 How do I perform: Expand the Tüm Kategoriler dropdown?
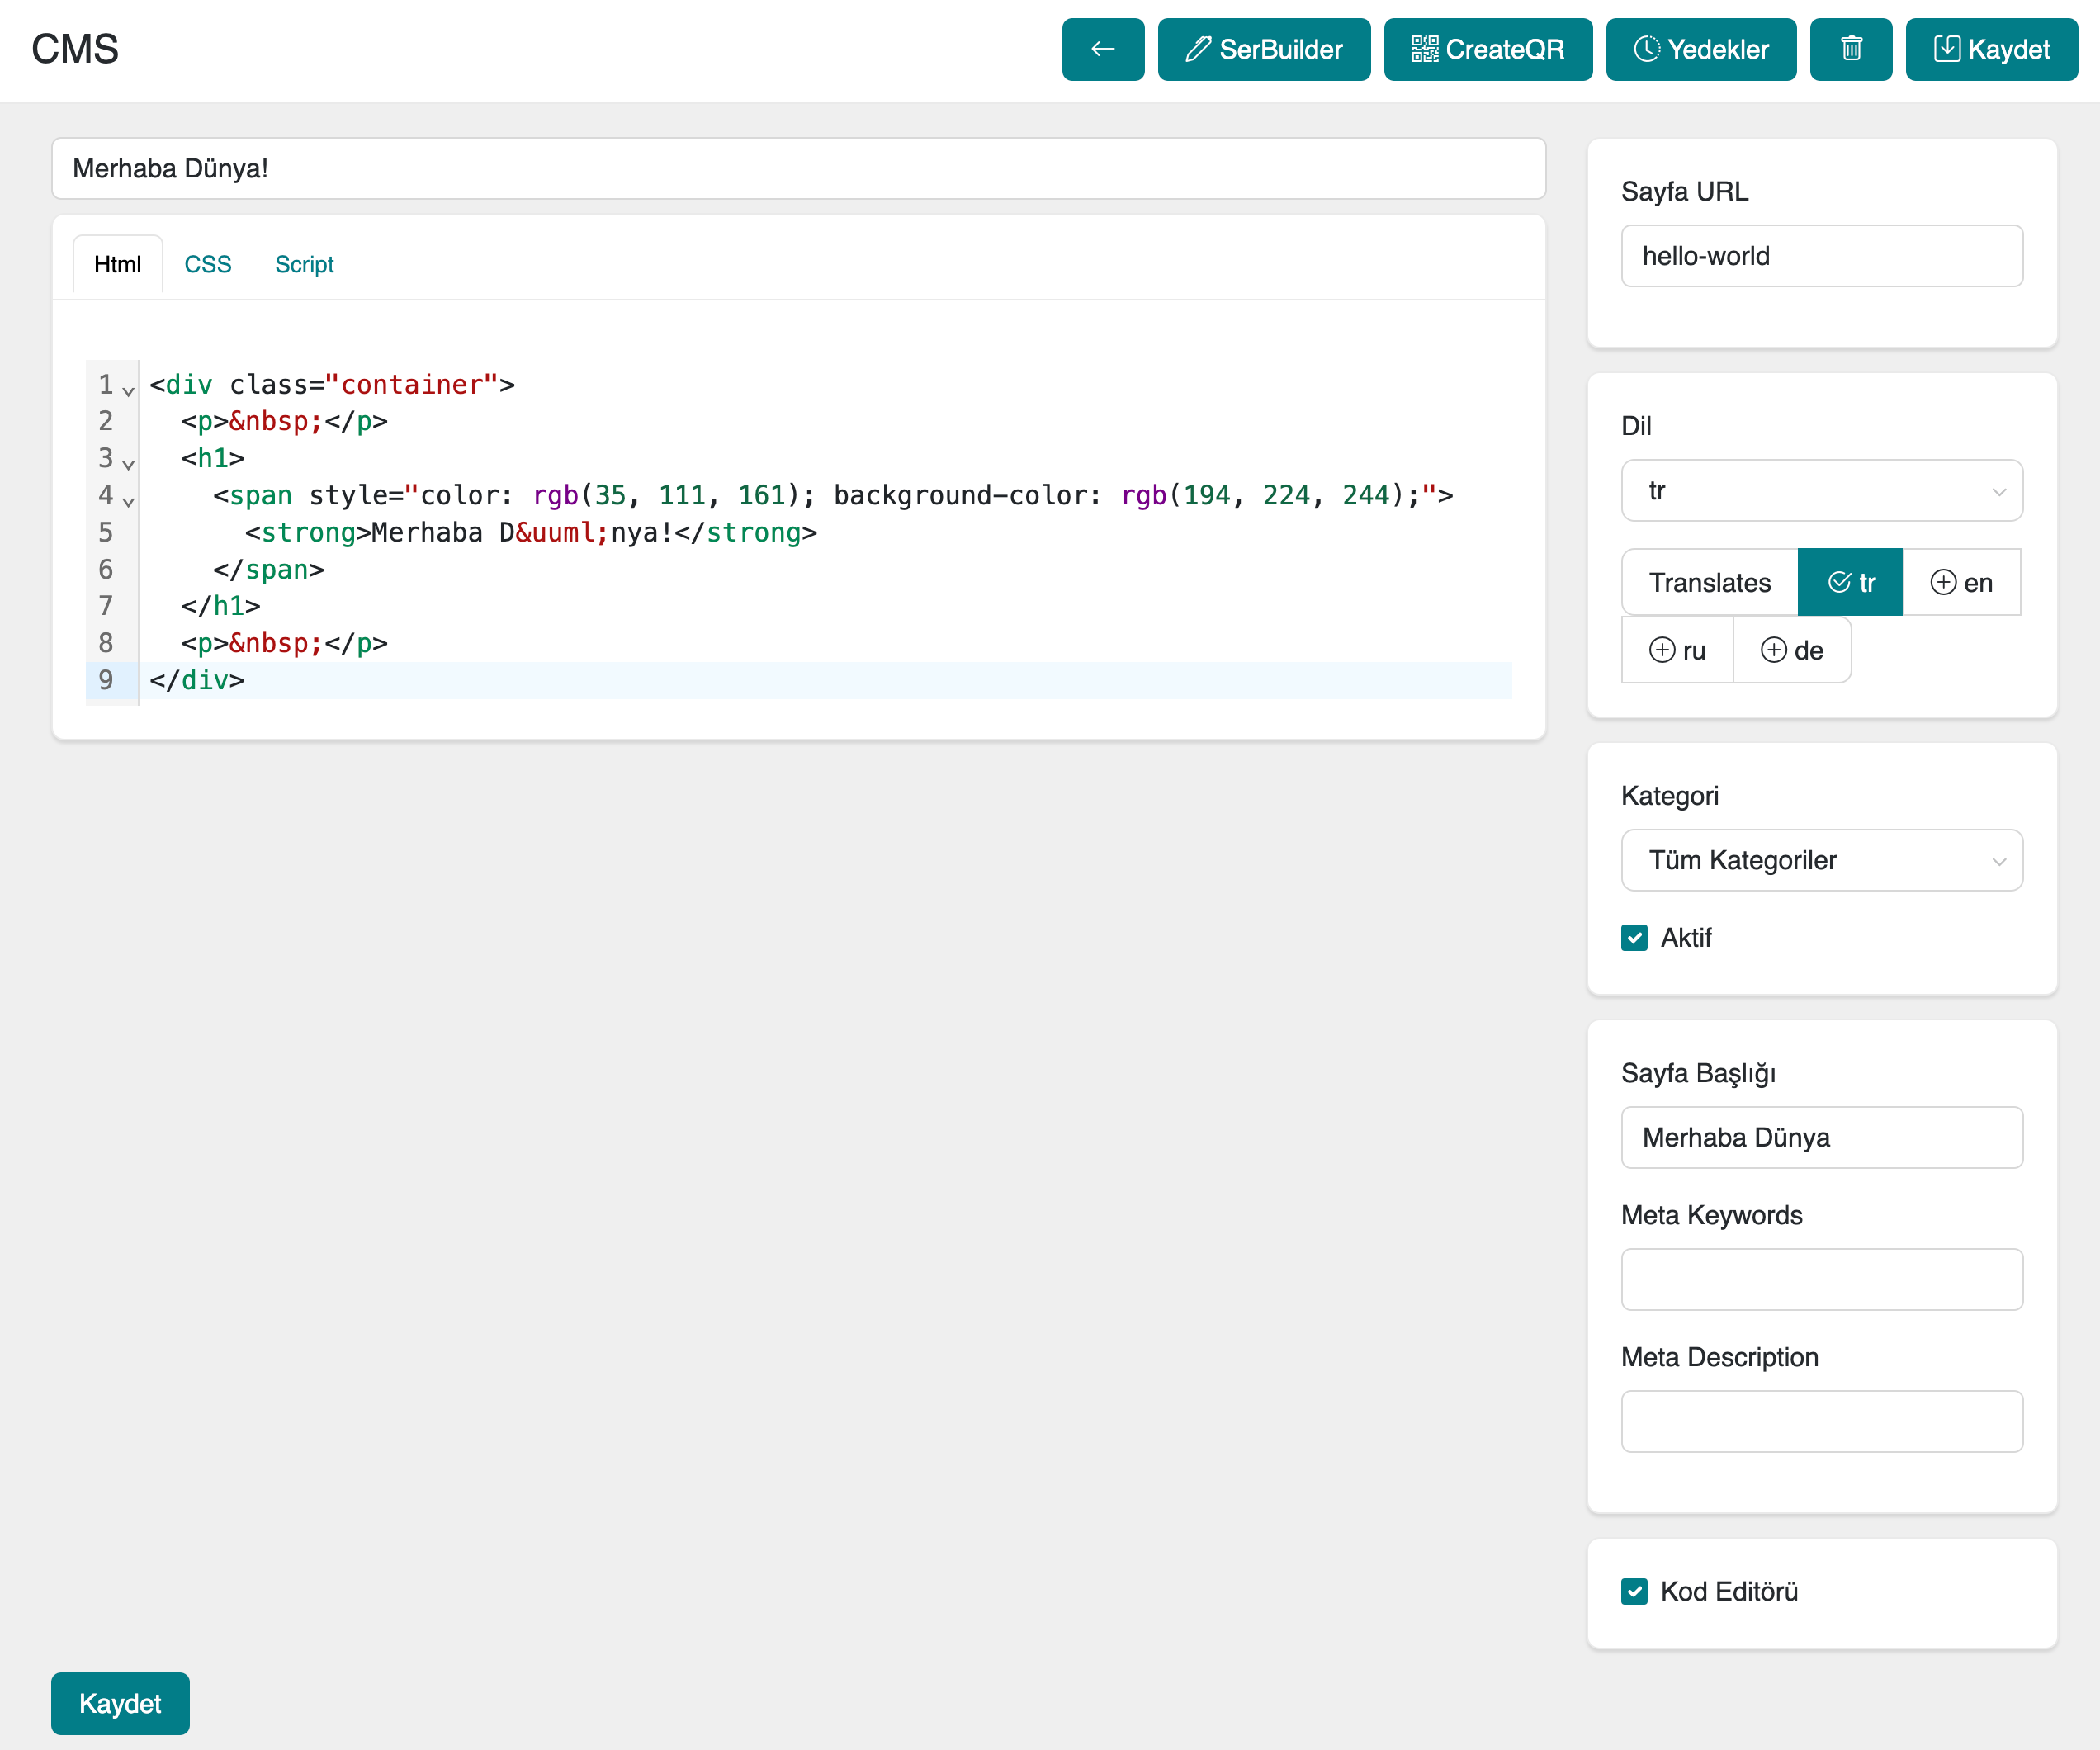pos(1821,860)
